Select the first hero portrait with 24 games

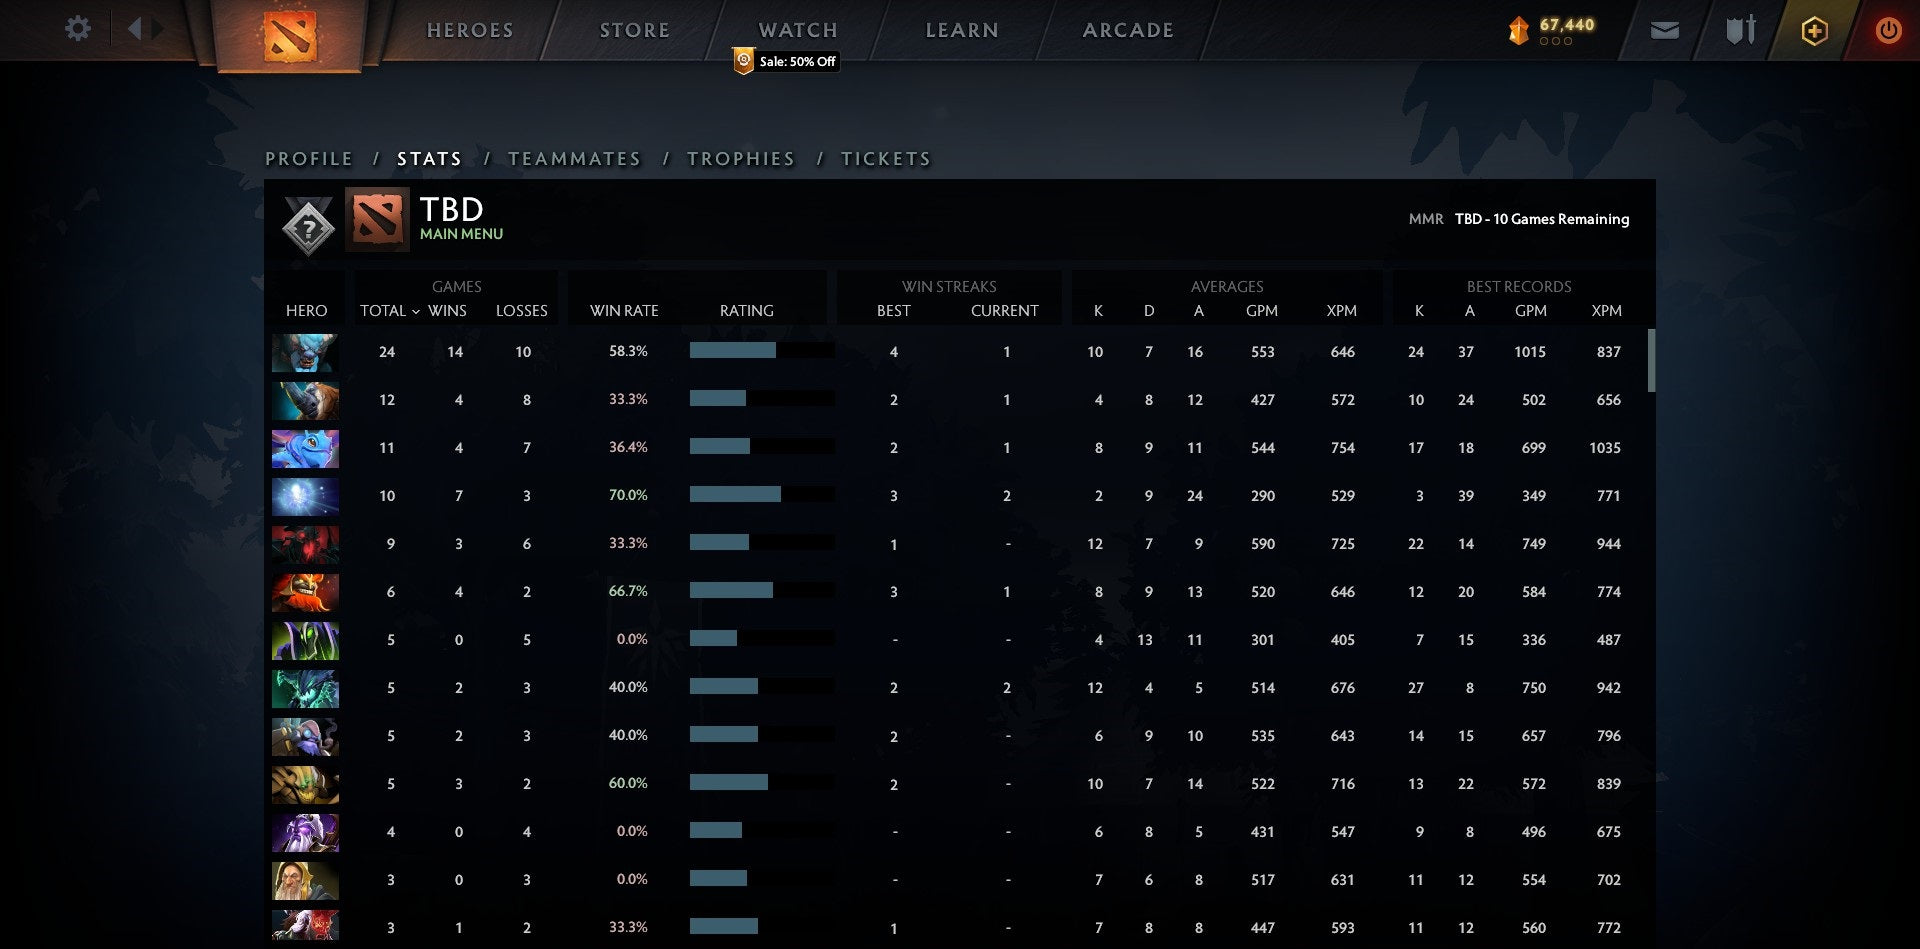pyautogui.click(x=305, y=352)
